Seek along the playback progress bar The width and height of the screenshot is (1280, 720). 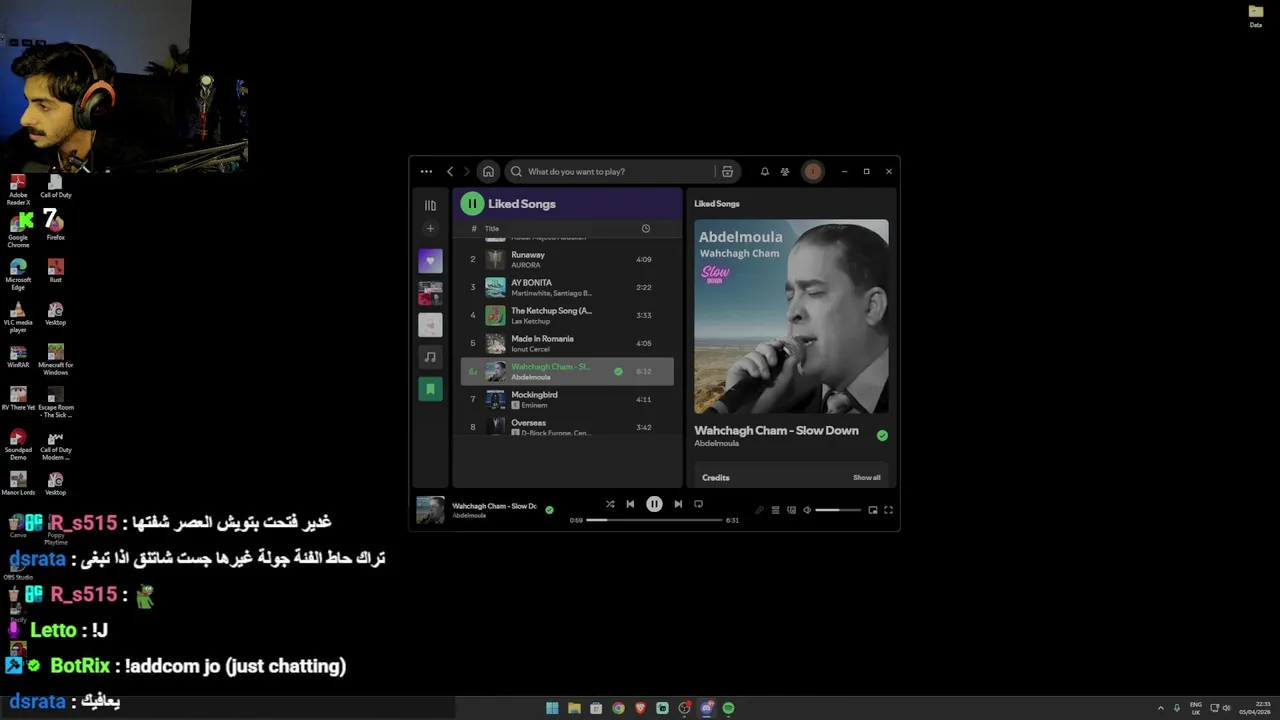654,520
